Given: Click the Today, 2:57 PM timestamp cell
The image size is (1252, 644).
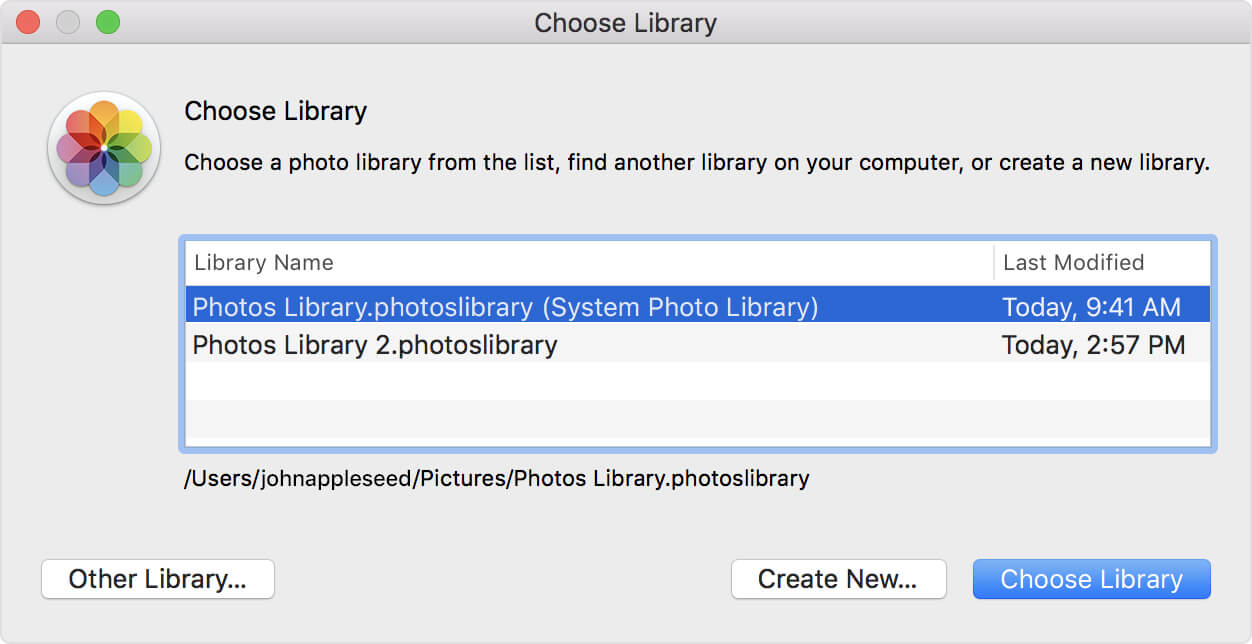Looking at the screenshot, I should coord(1092,344).
